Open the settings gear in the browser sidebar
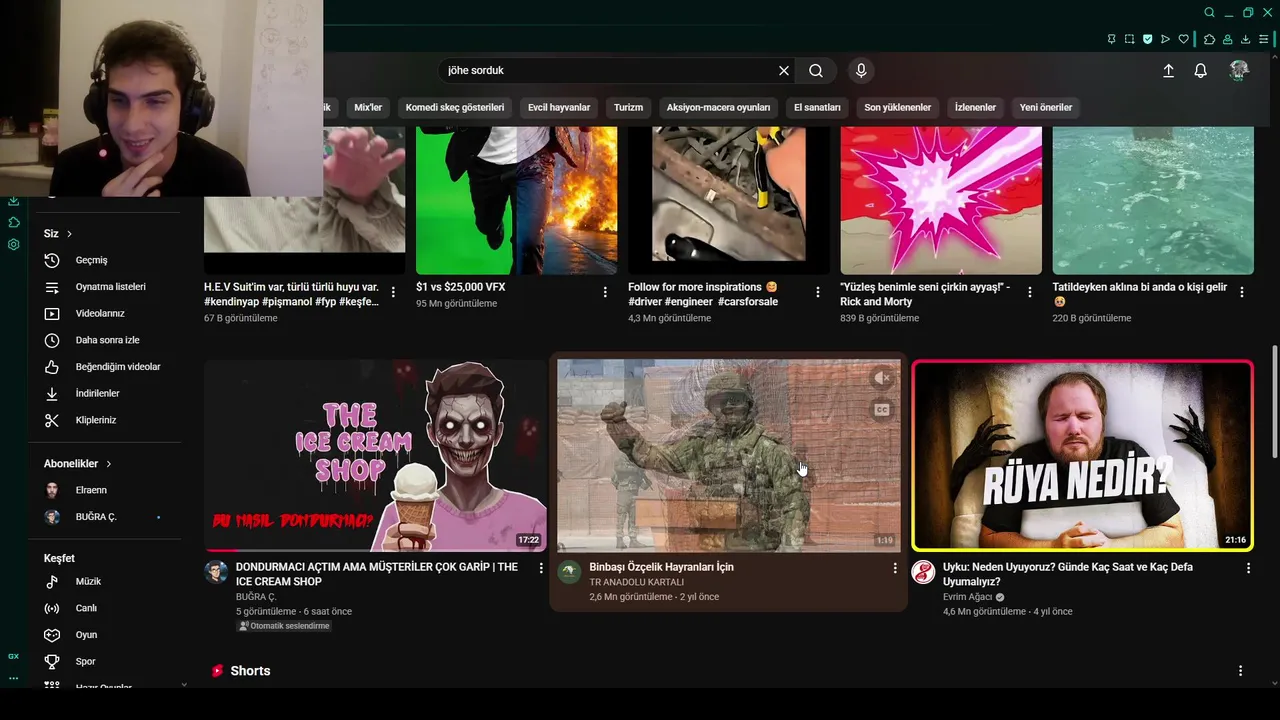 [x=13, y=244]
